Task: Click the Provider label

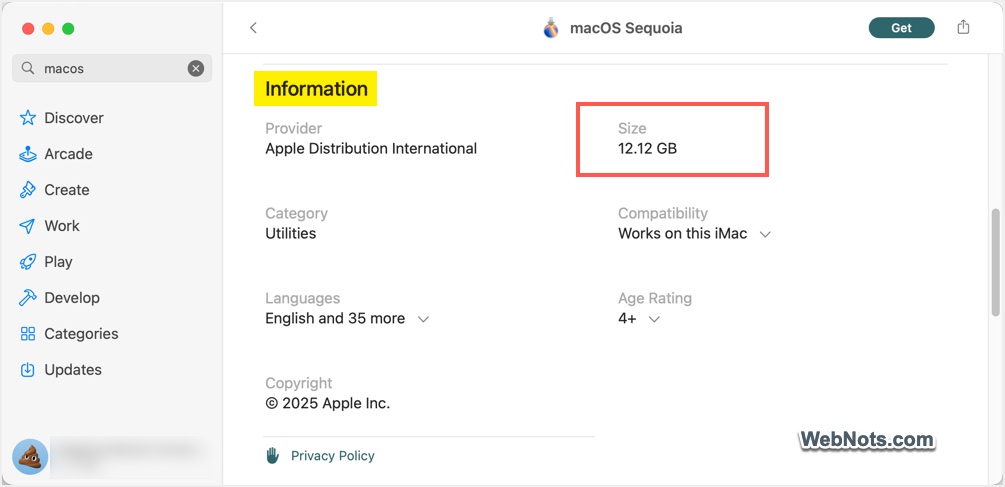Action: click(x=294, y=128)
